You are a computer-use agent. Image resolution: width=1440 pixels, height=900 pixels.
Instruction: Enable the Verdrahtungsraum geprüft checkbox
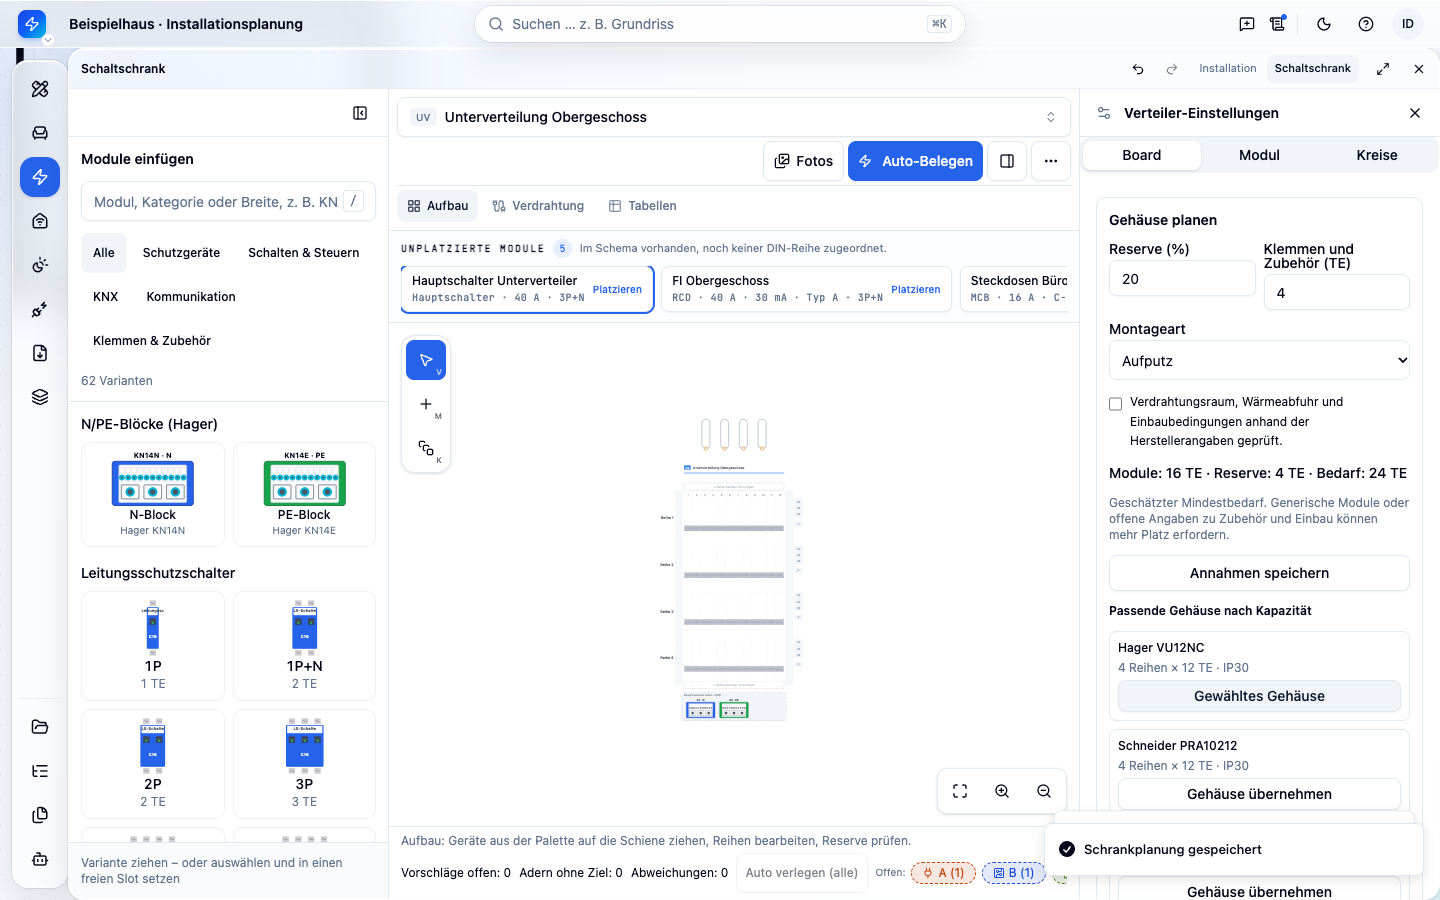[1116, 404]
